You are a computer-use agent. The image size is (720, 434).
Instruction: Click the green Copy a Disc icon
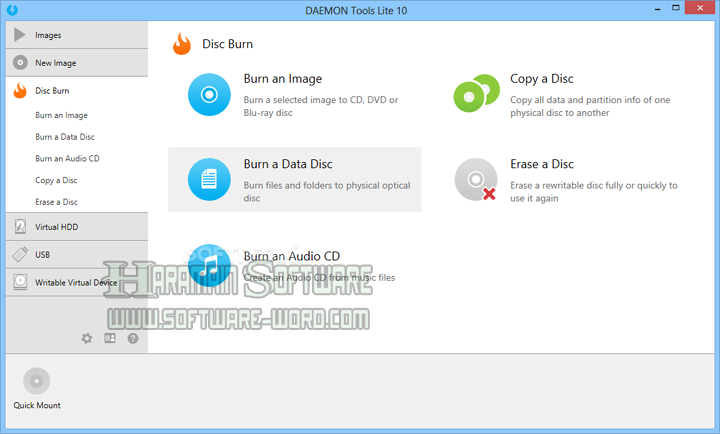[x=477, y=93]
